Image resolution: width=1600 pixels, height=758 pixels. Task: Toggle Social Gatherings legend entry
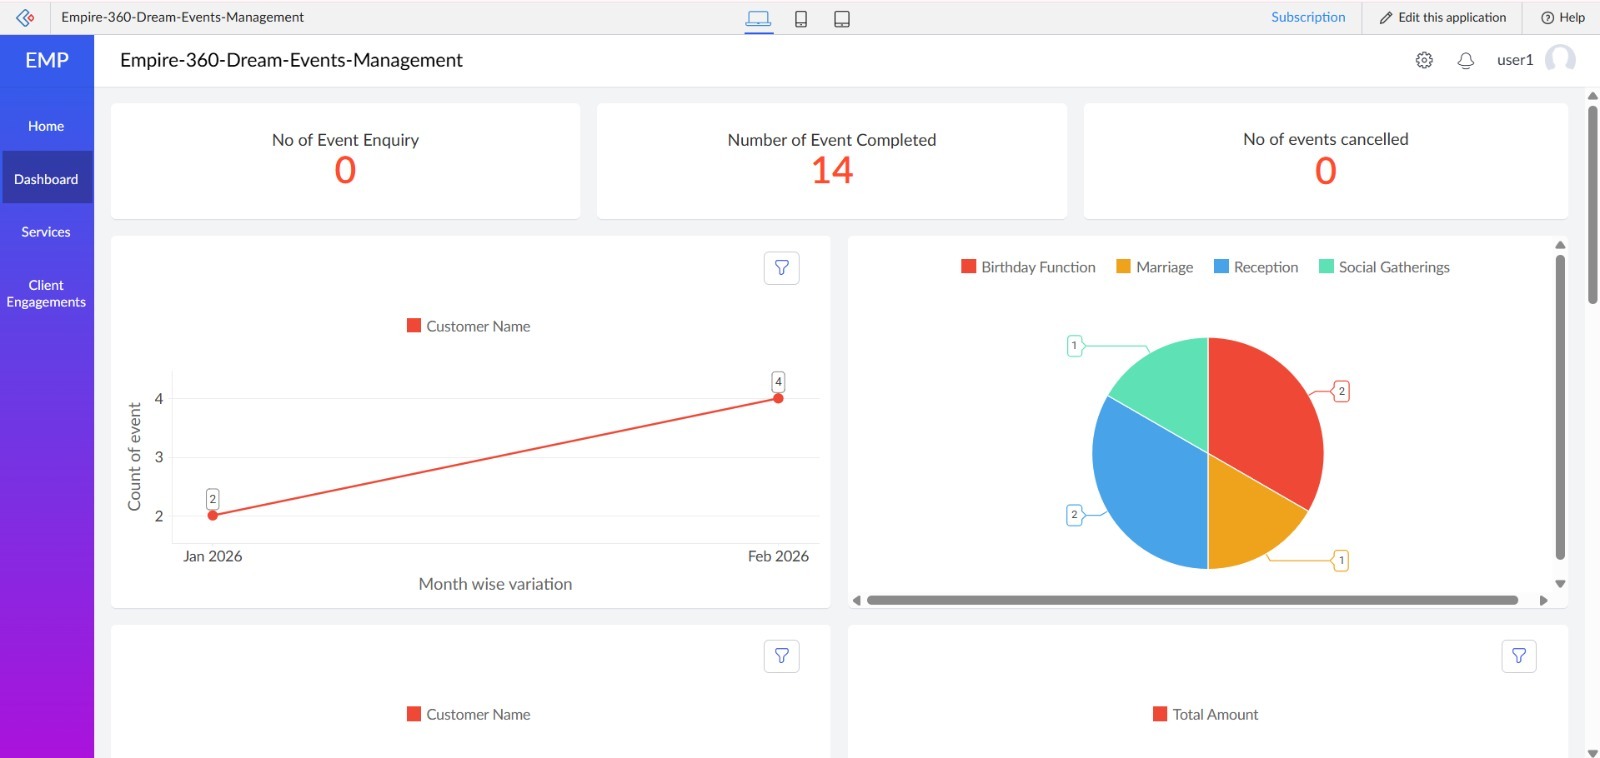coord(1384,267)
